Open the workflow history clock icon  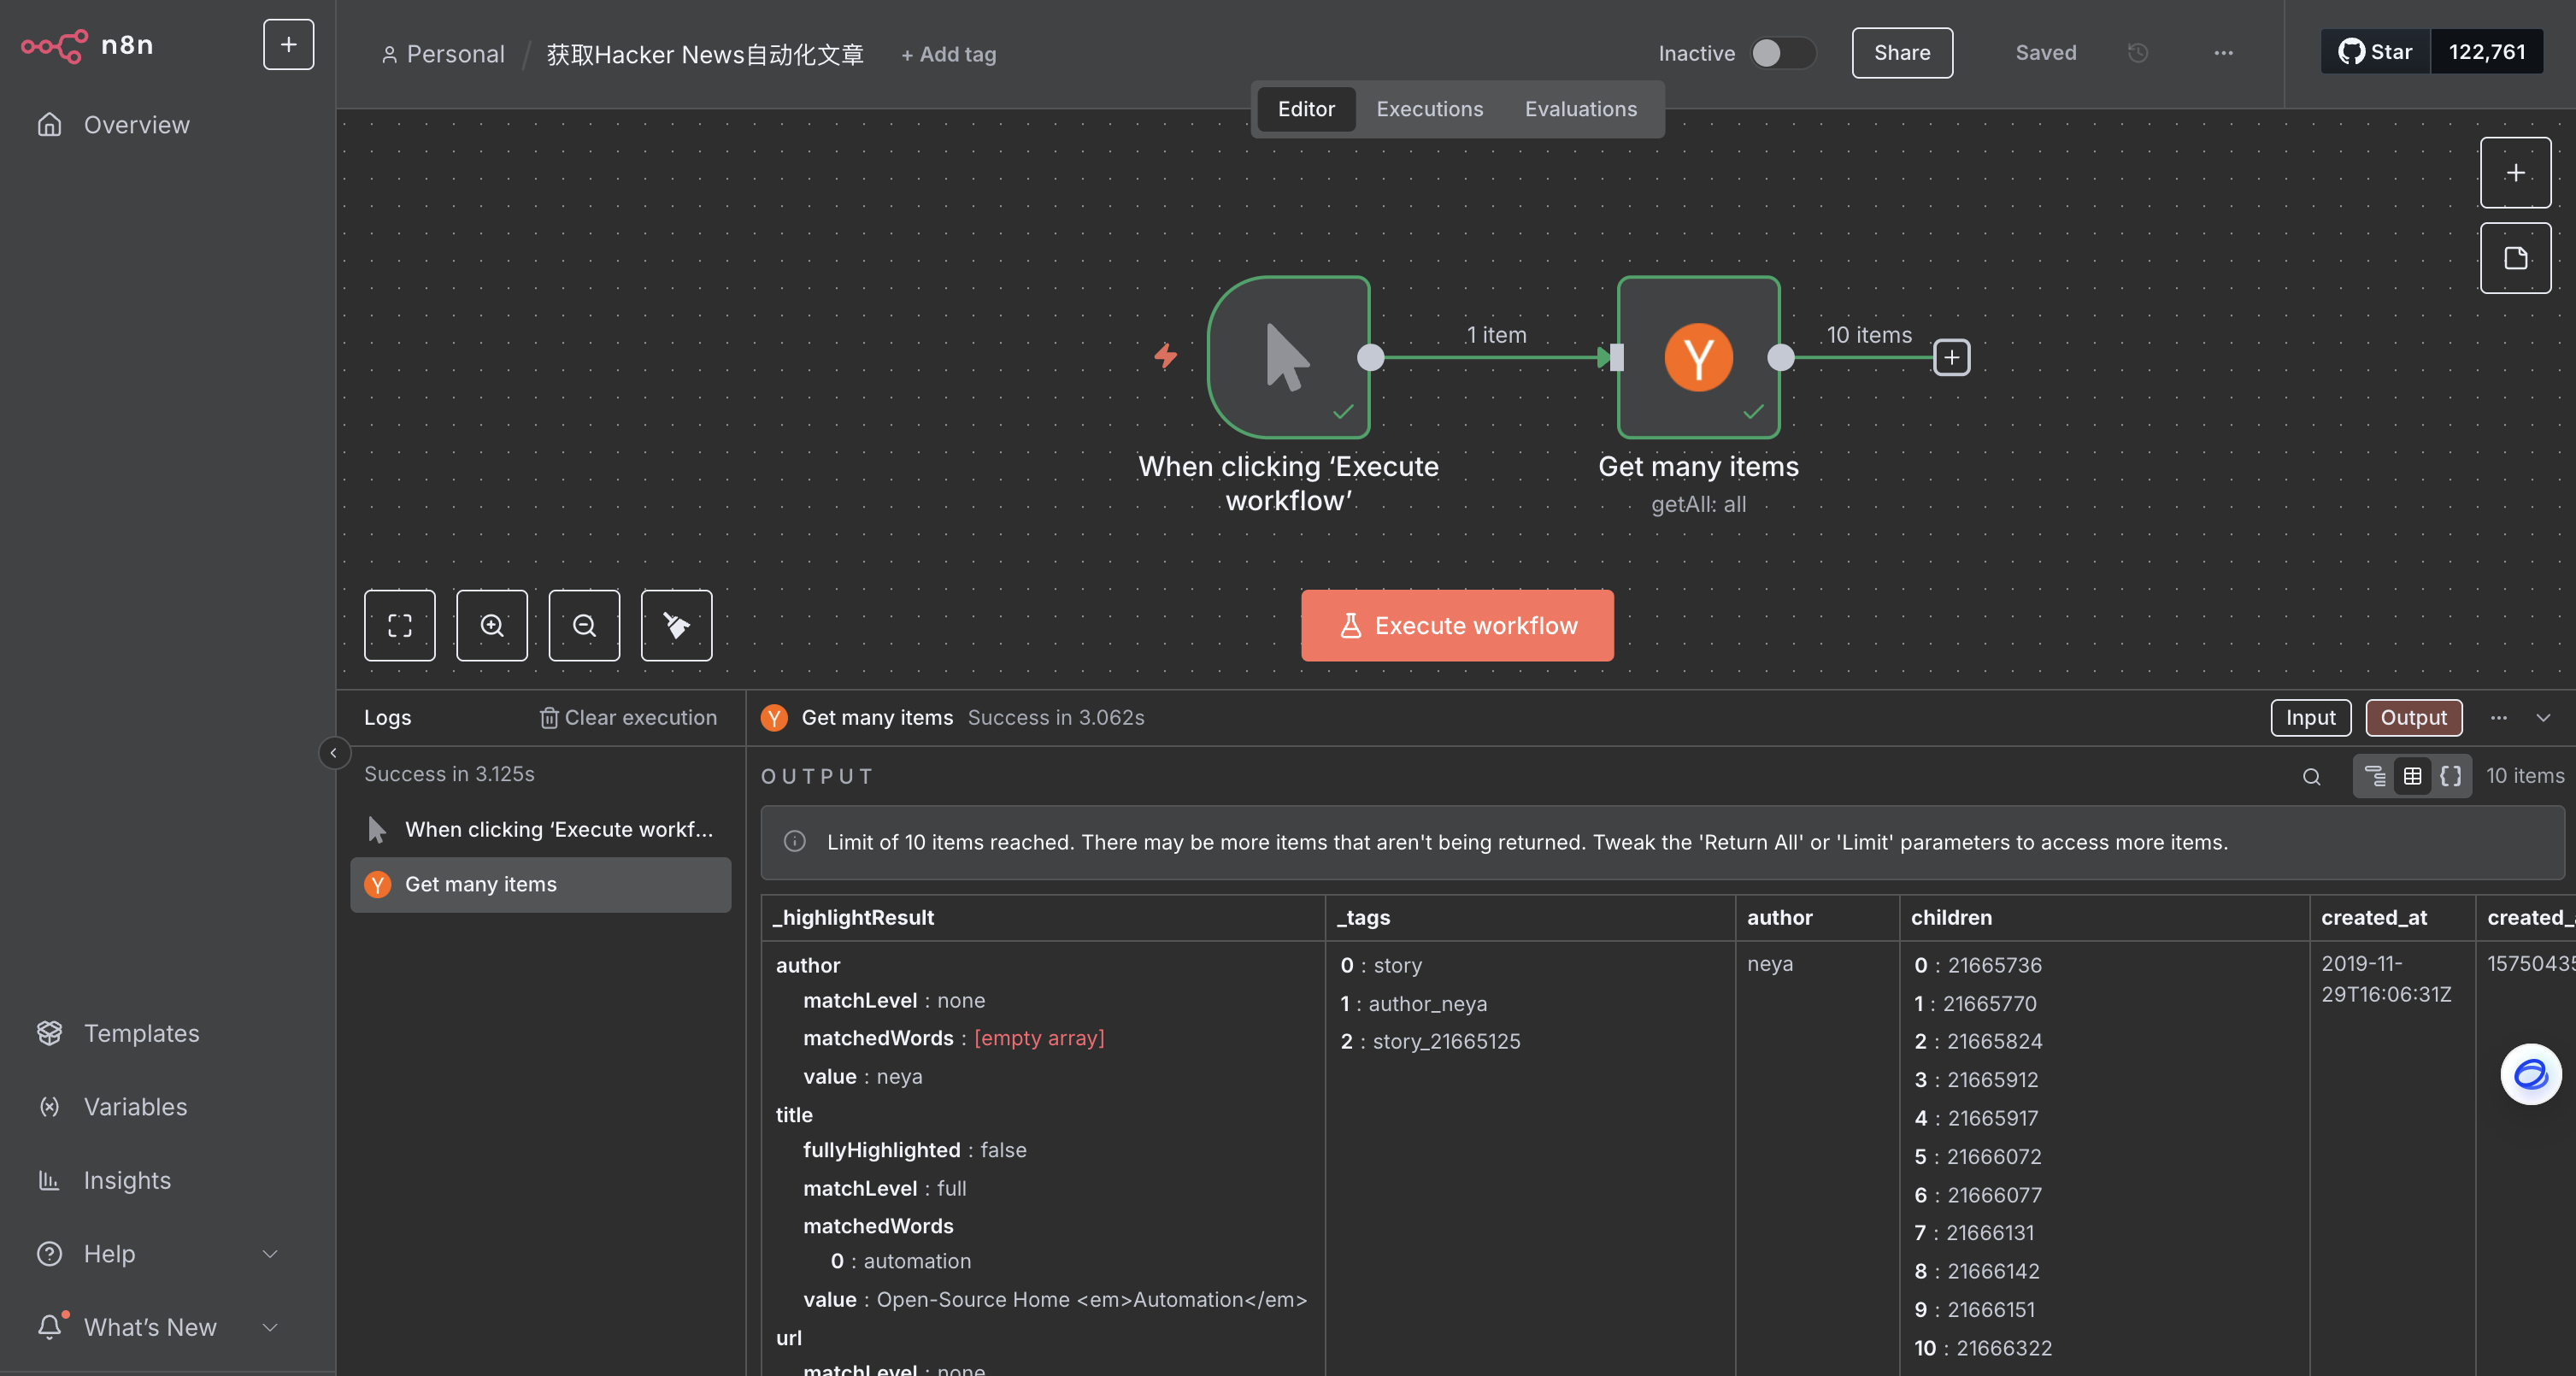pyautogui.click(x=2138, y=53)
